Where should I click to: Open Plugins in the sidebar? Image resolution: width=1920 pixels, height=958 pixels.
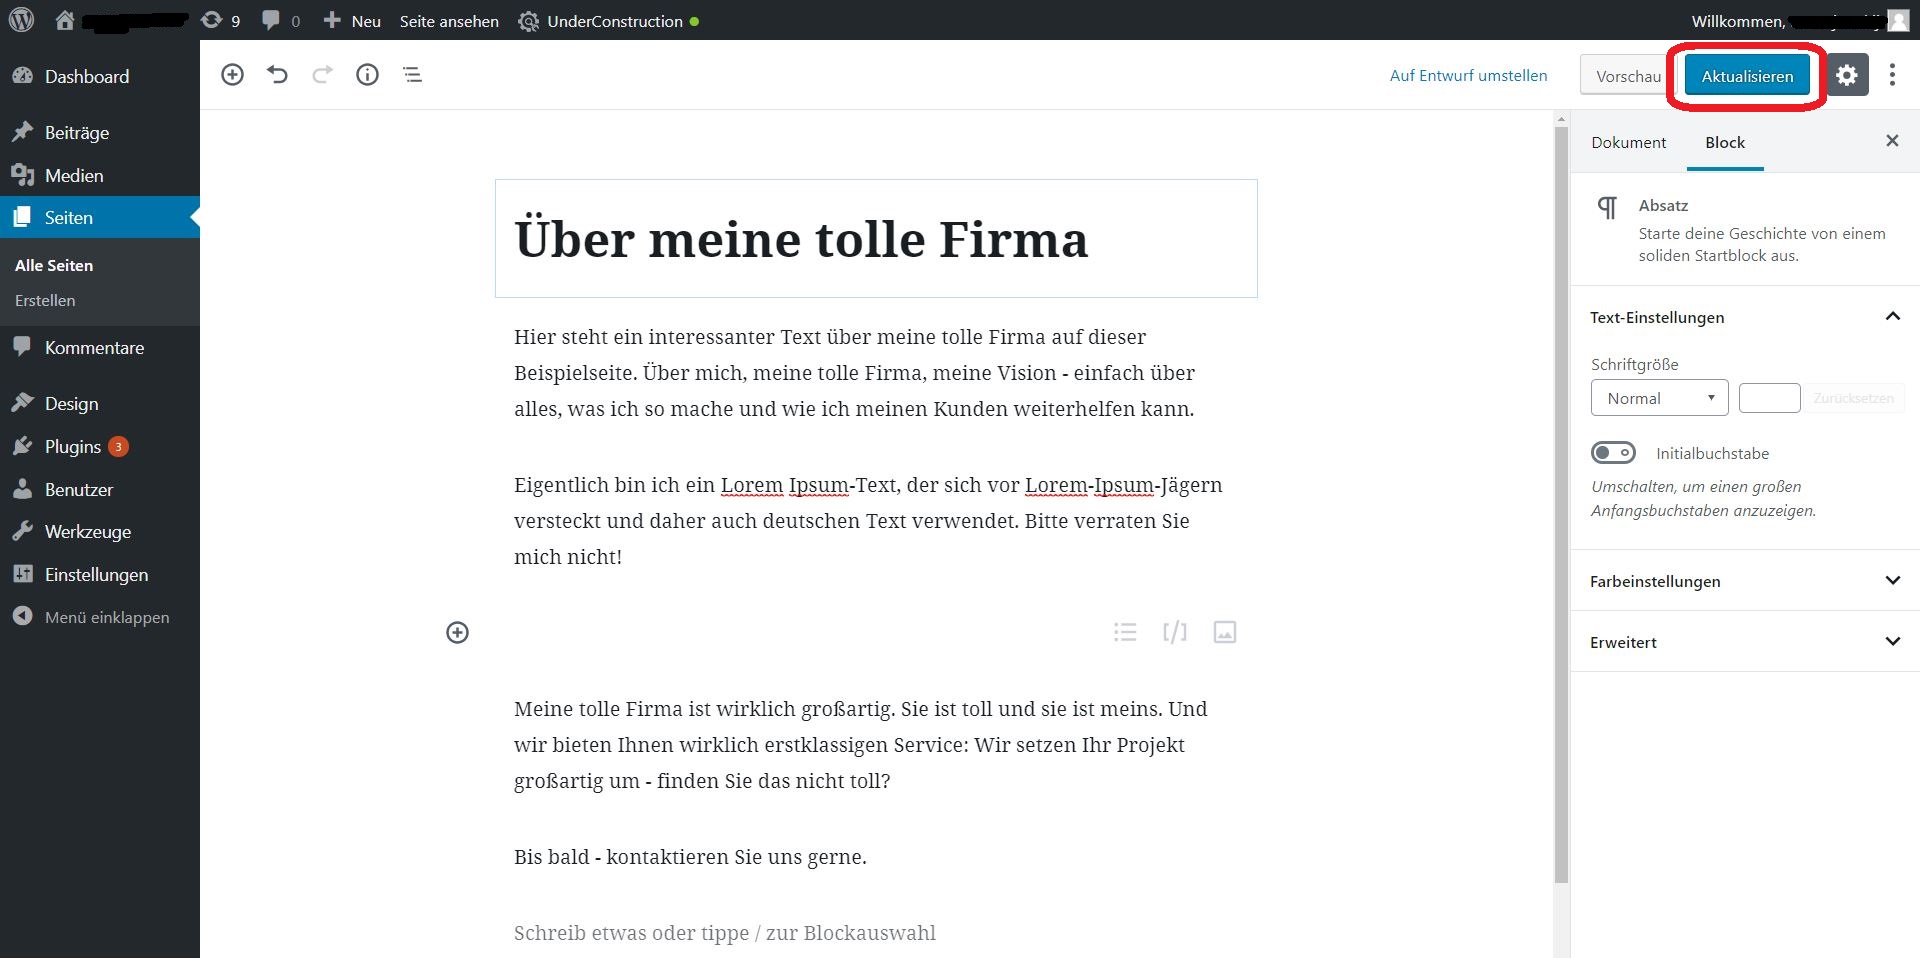pos(100,446)
